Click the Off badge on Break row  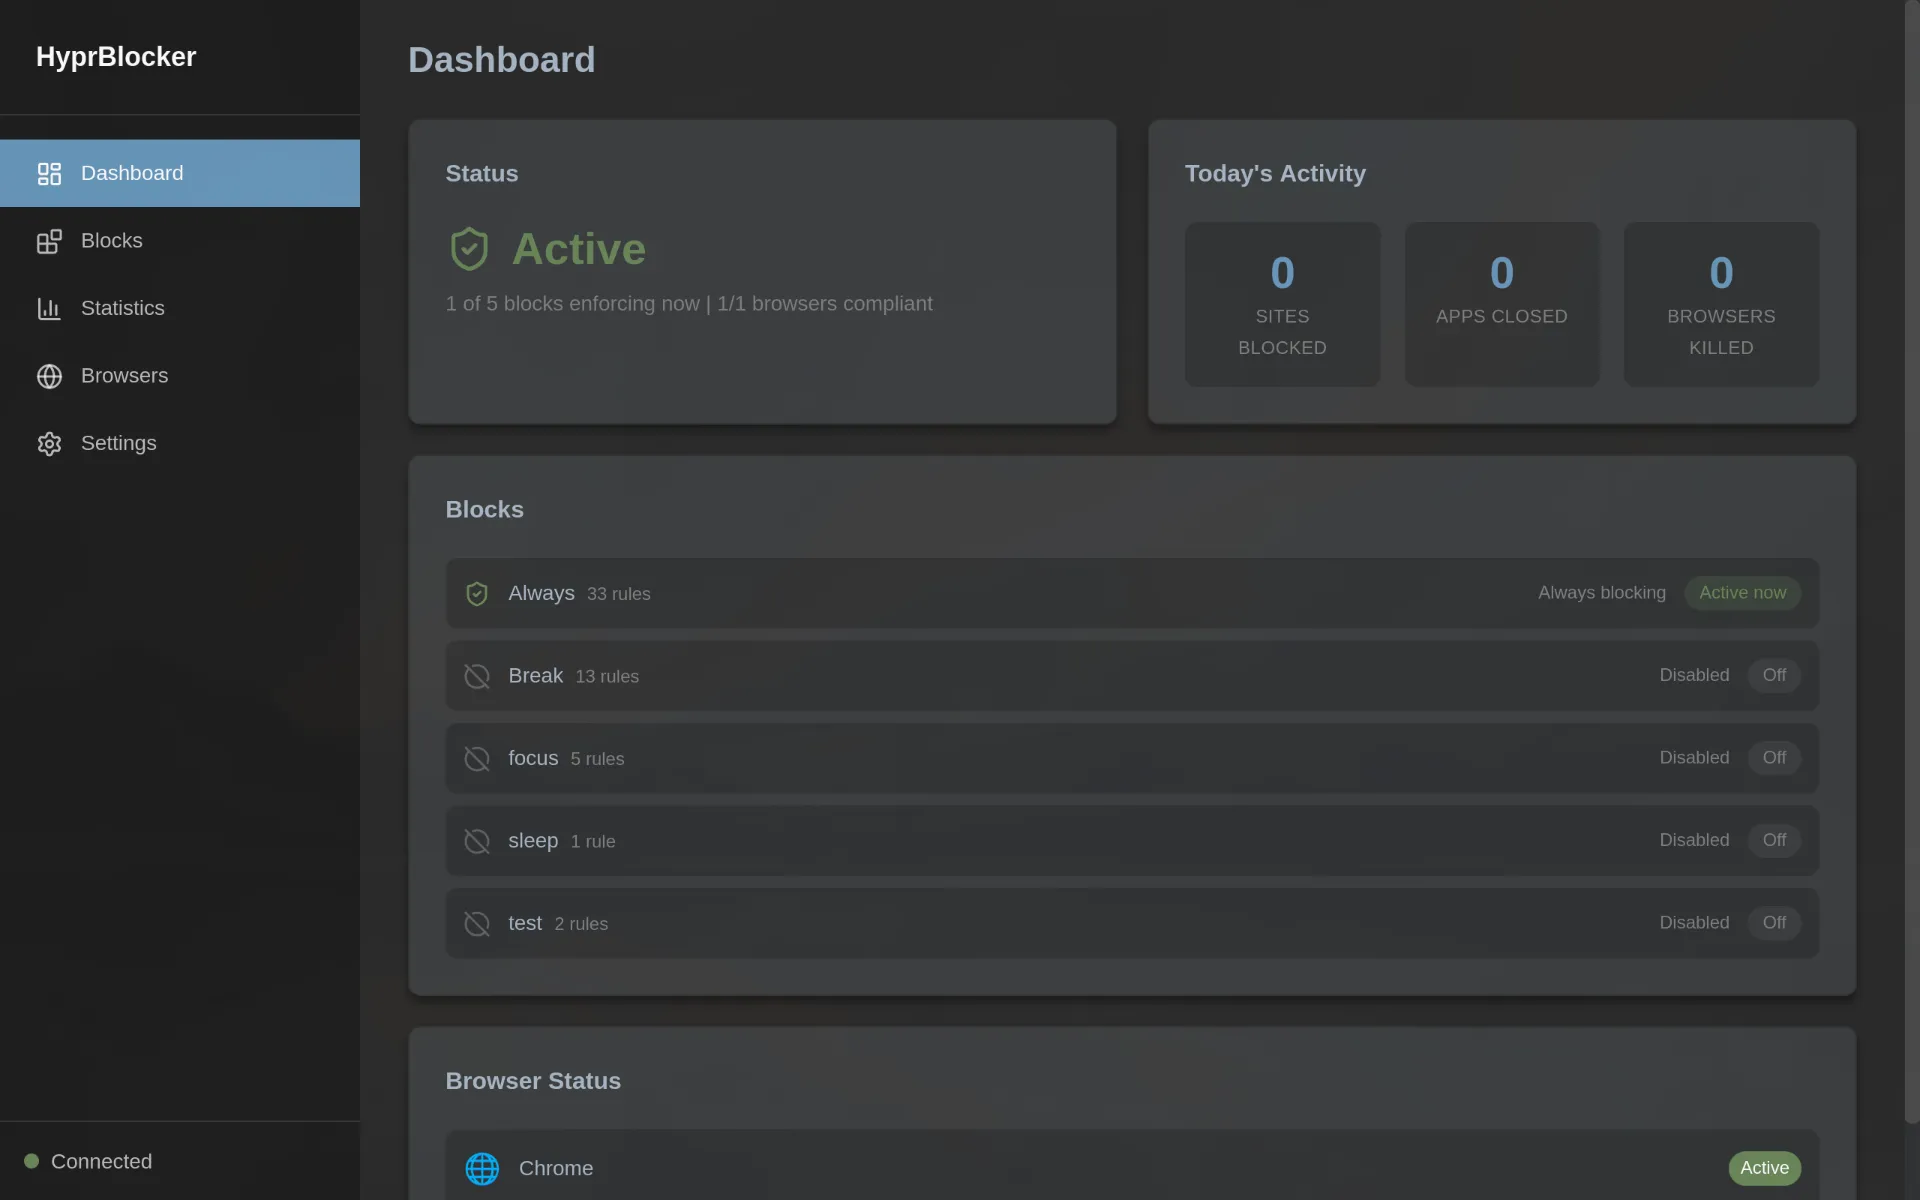pyautogui.click(x=1774, y=675)
